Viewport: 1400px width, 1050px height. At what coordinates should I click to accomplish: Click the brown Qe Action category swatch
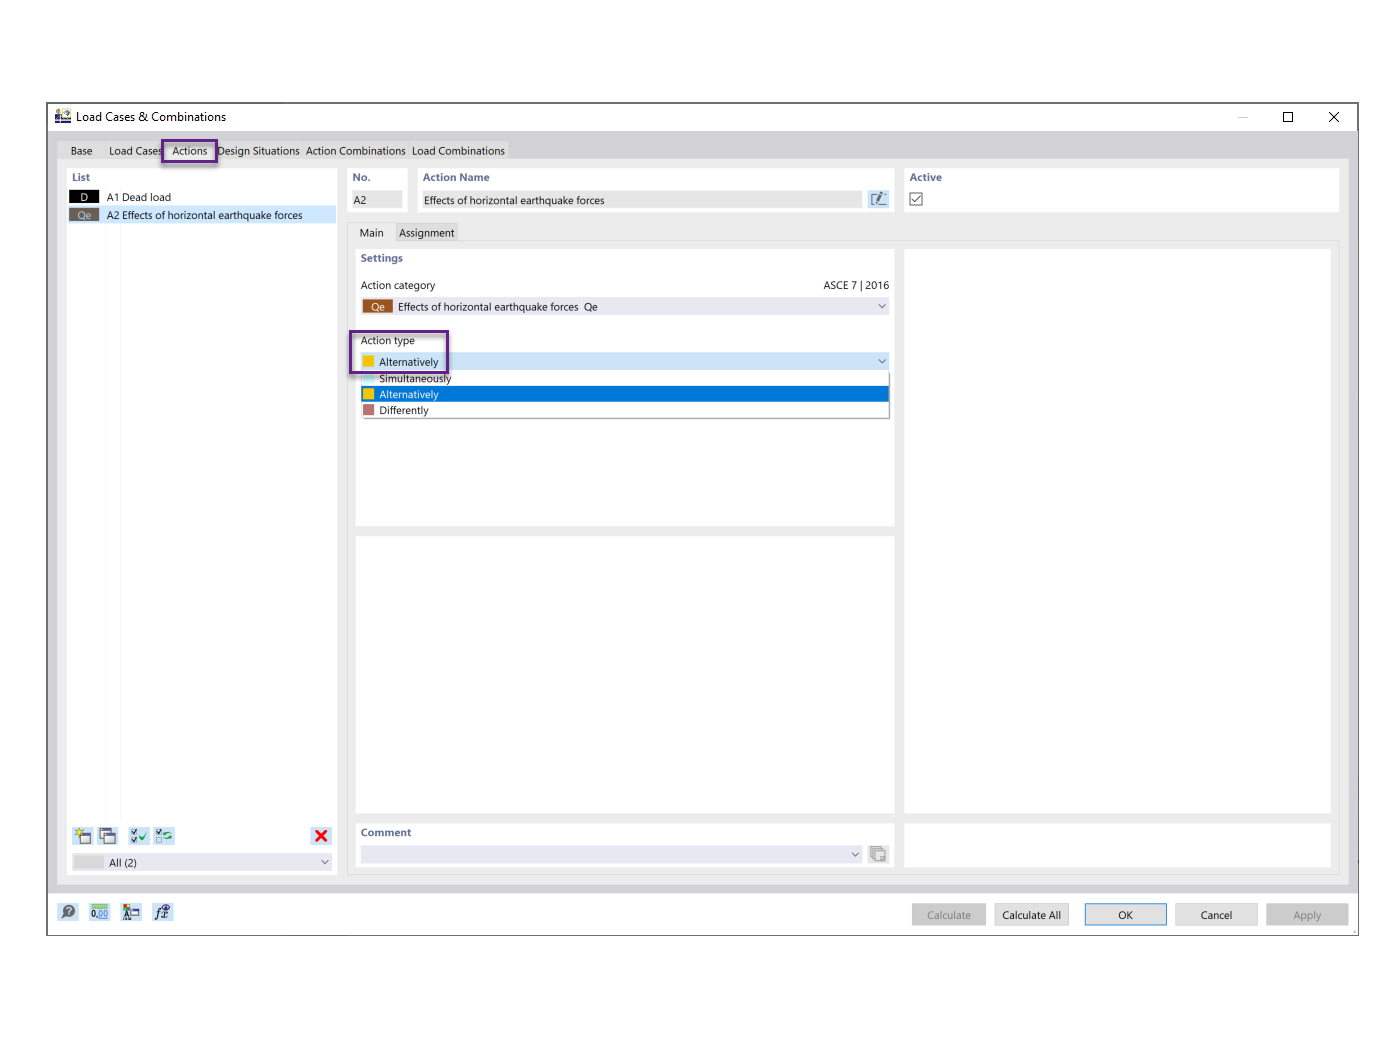[377, 307]
